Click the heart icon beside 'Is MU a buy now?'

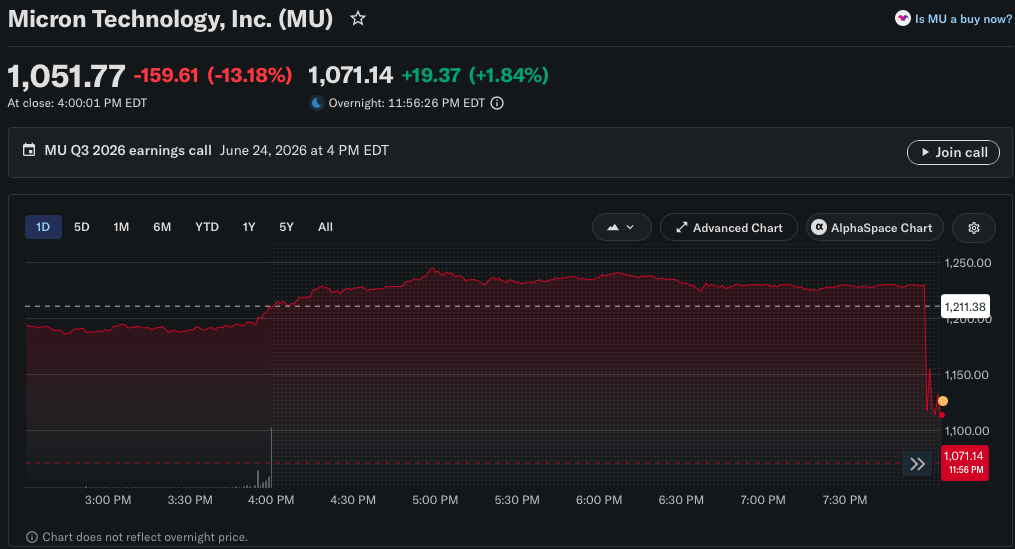pos(902,18)
